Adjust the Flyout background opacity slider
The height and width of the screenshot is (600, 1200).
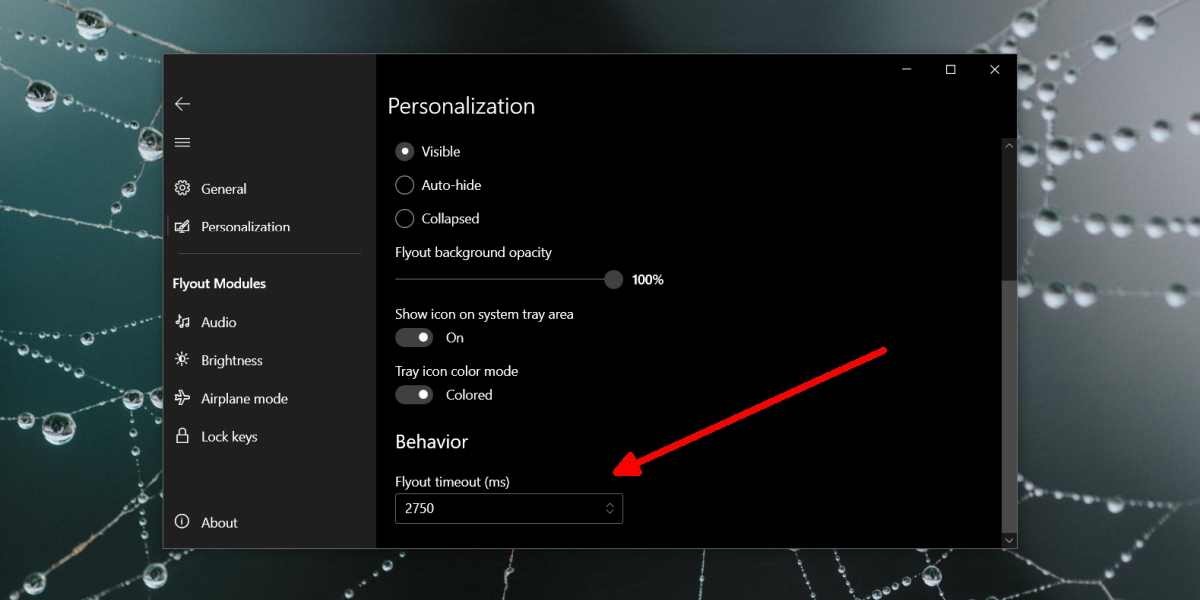coord(613,280)
